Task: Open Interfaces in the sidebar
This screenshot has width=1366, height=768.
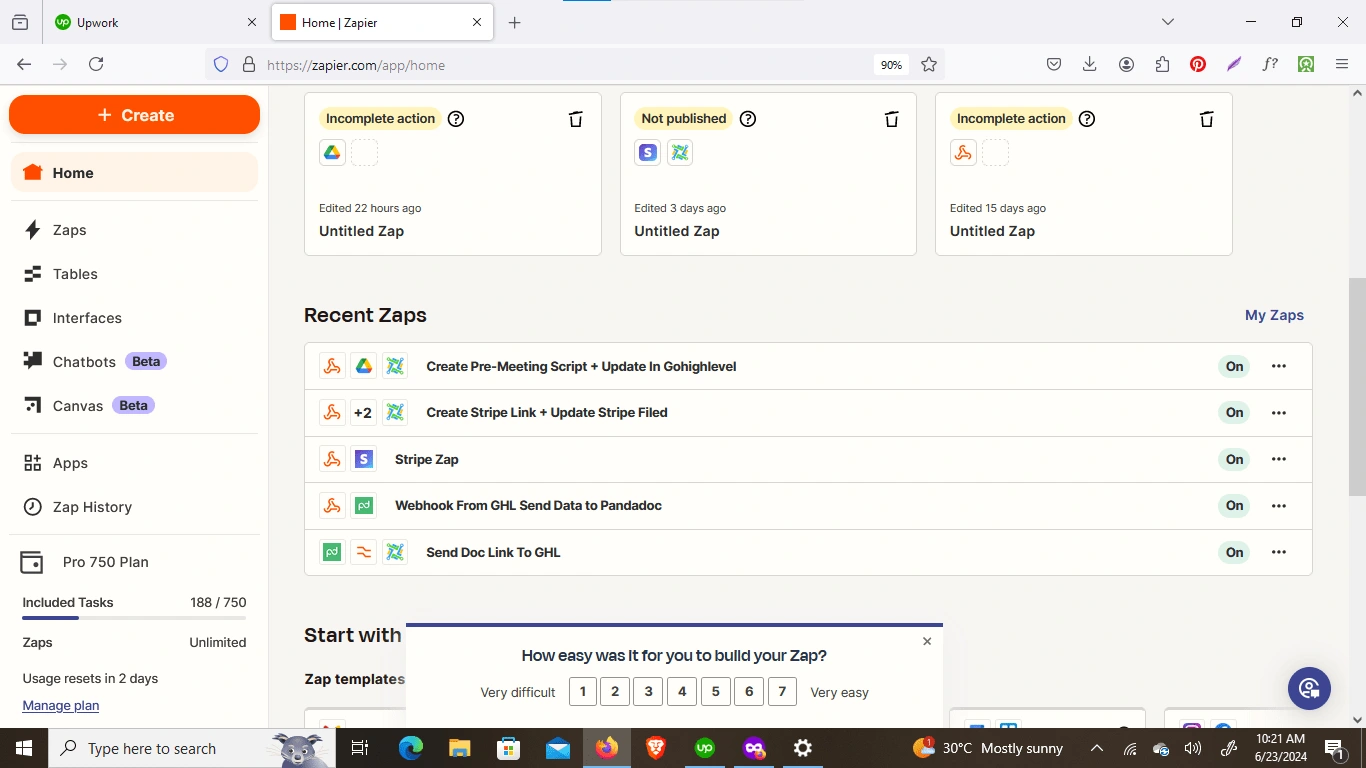Action: tap(134, 317)
